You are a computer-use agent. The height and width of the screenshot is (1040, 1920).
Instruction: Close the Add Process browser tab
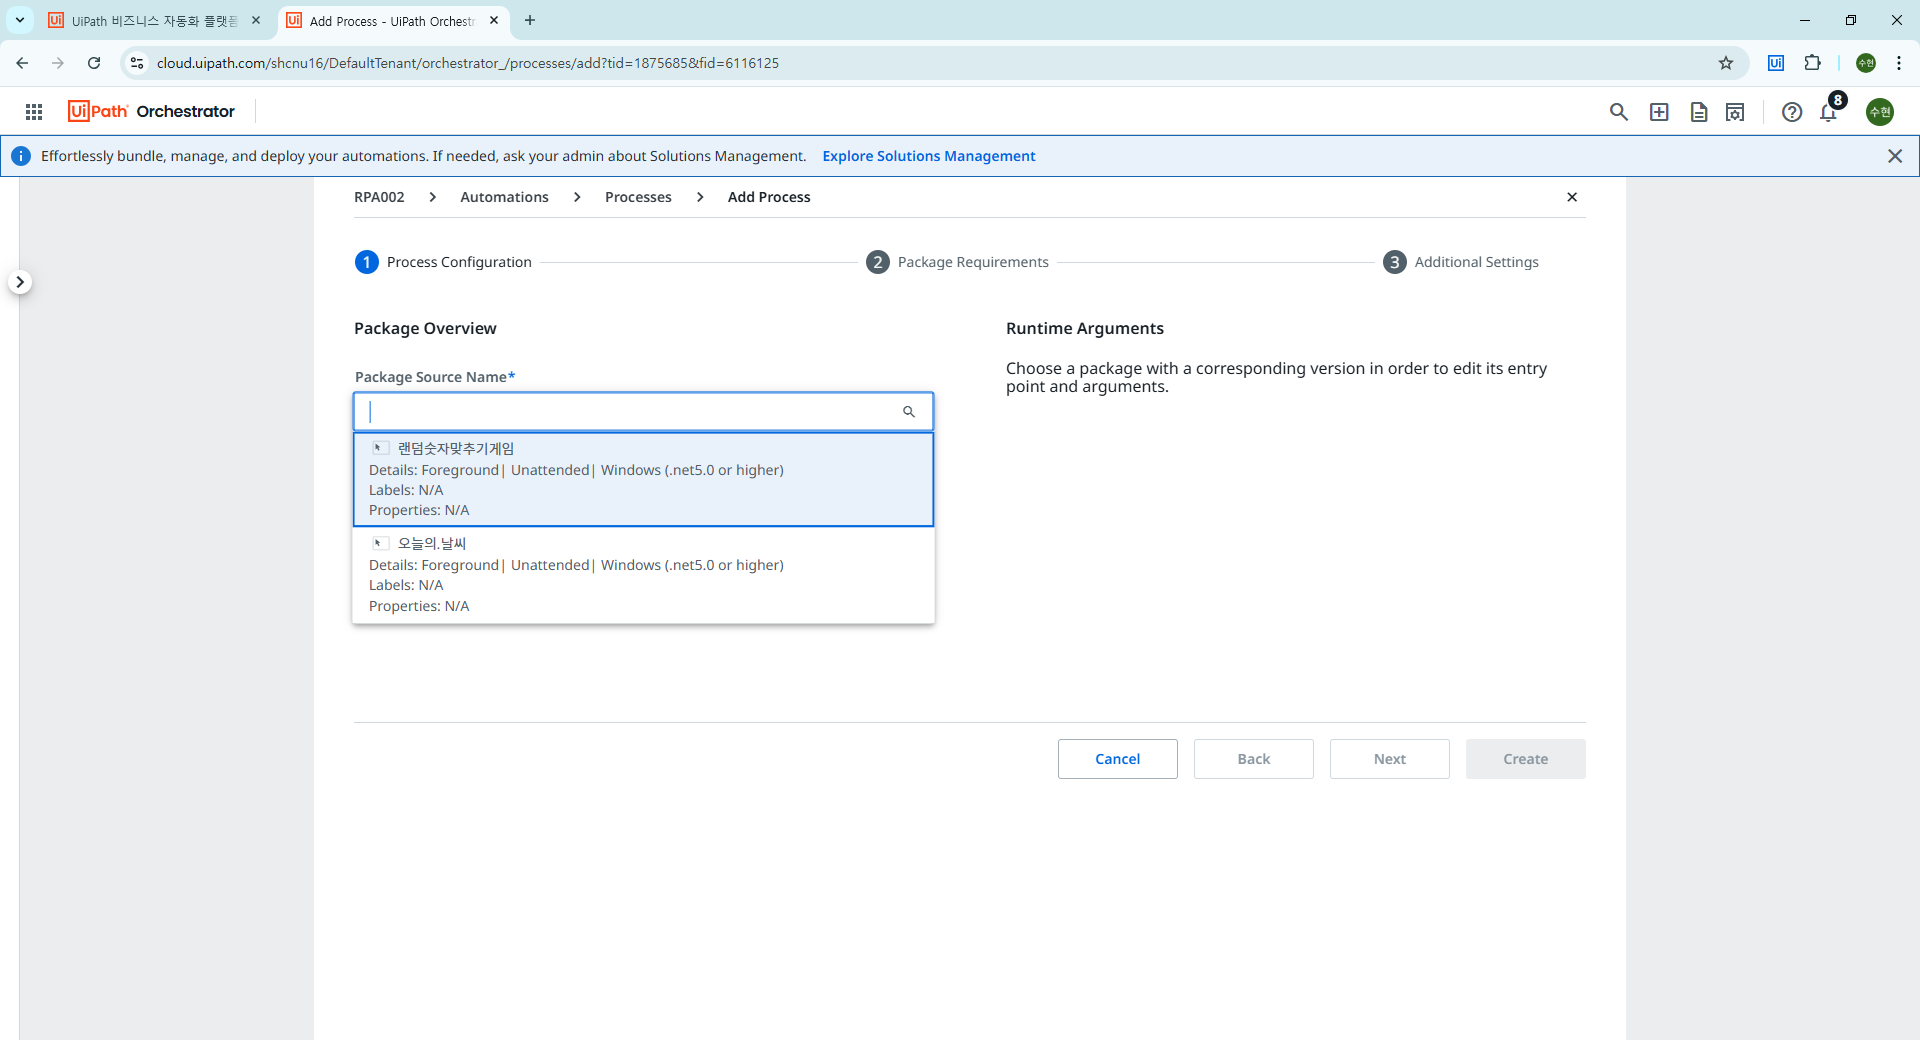coord(494,20)
